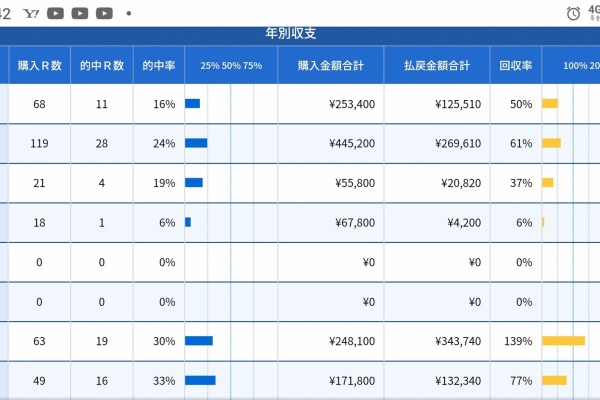The image size is (600, 400).
Task: Select the 払戻金額合計 column header
Action: [x=437, y=65]
